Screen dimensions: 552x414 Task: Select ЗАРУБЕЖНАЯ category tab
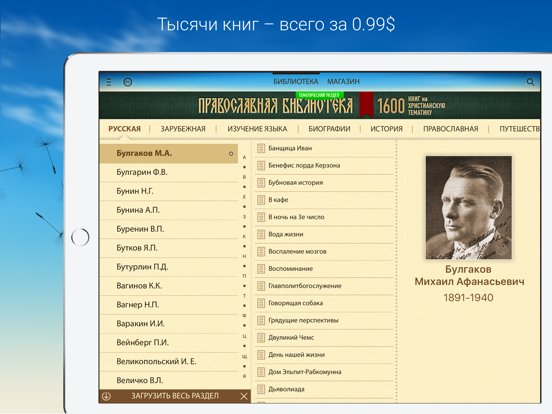coord(183,129)
